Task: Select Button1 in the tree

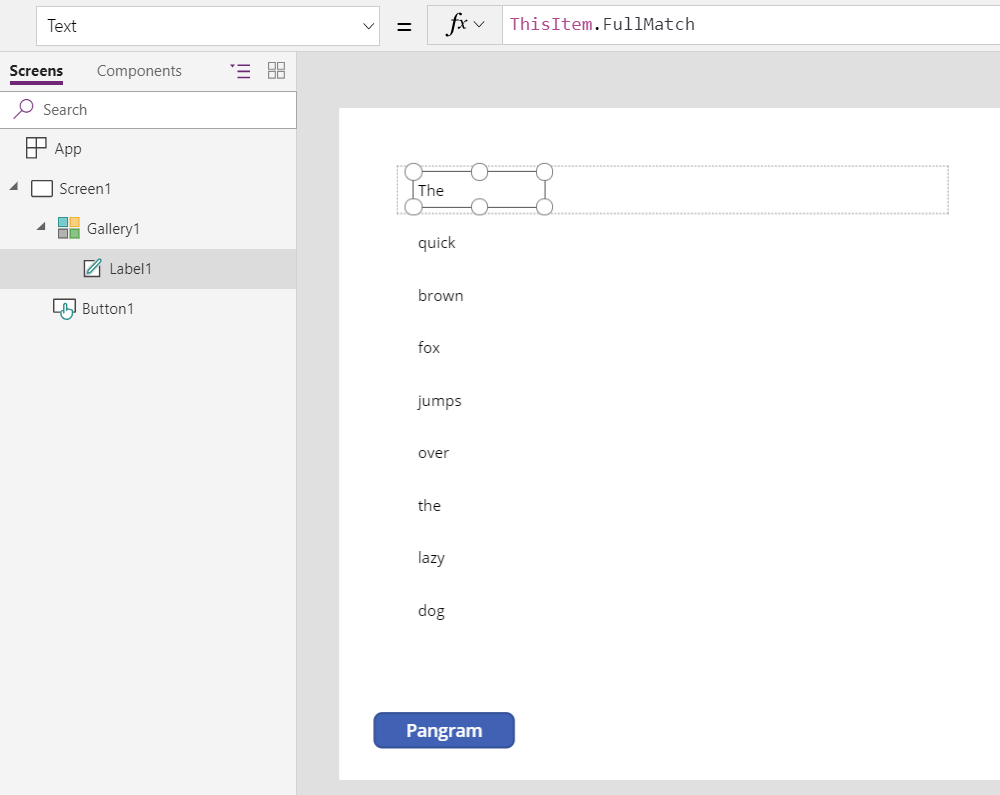Action: tap(148, 309)
